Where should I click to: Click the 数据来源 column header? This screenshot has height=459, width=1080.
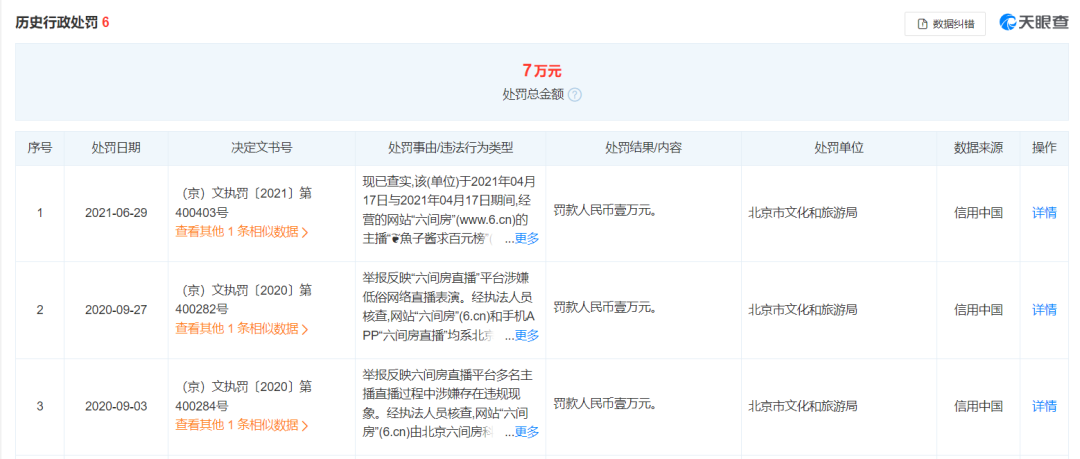(x=978, y=148)
